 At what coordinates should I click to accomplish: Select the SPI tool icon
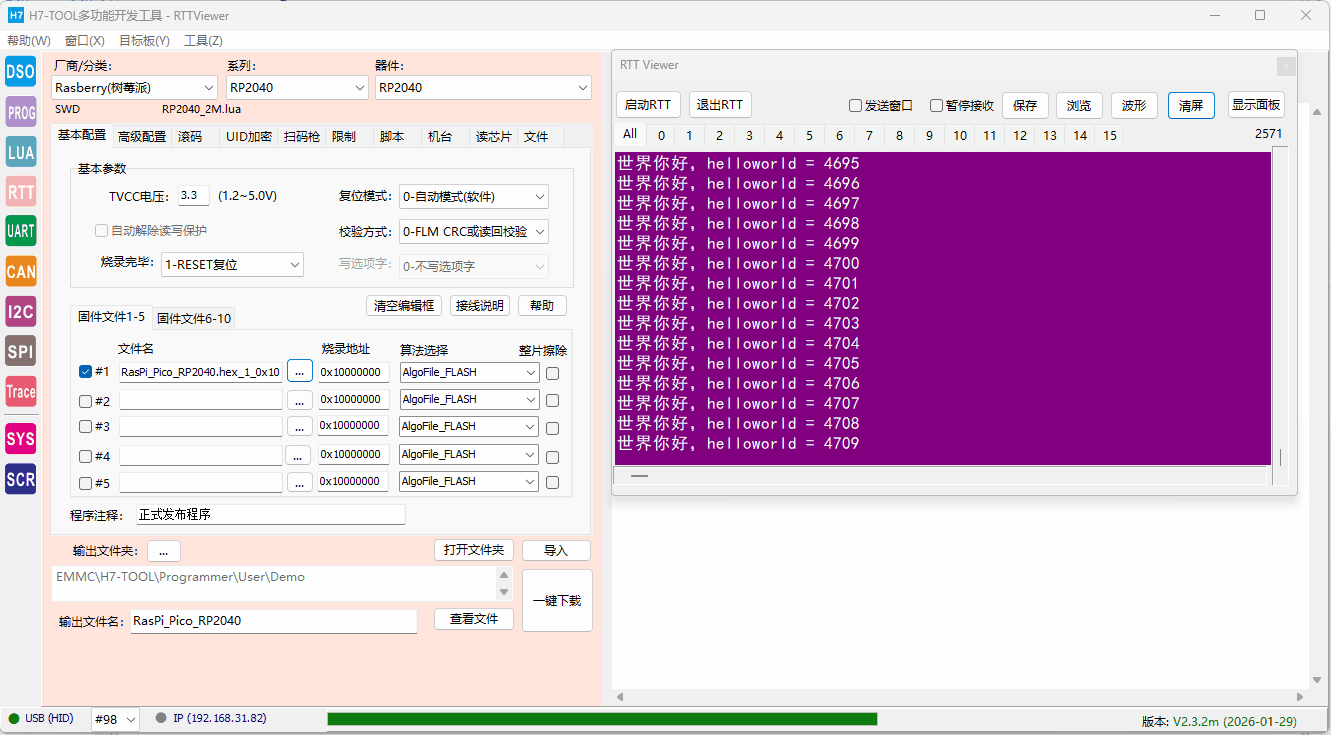(20, 351)
